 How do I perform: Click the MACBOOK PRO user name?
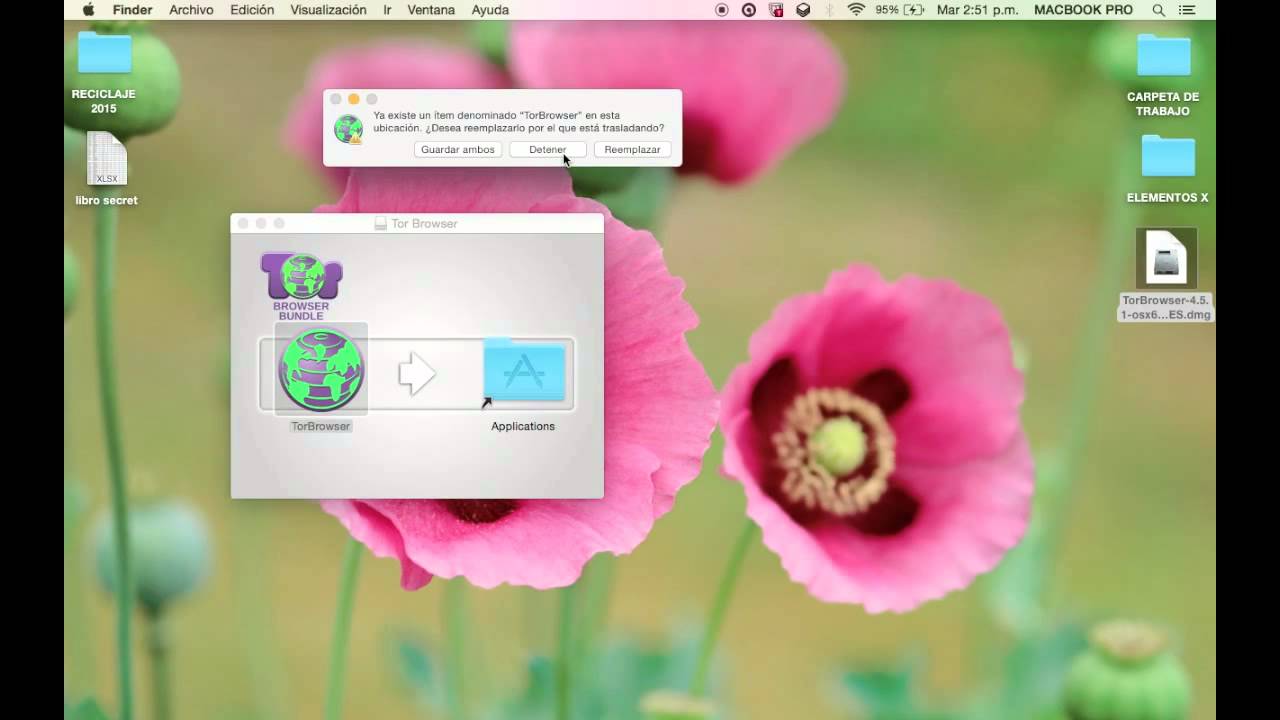pyautogui.click(x=1083, y=10)
